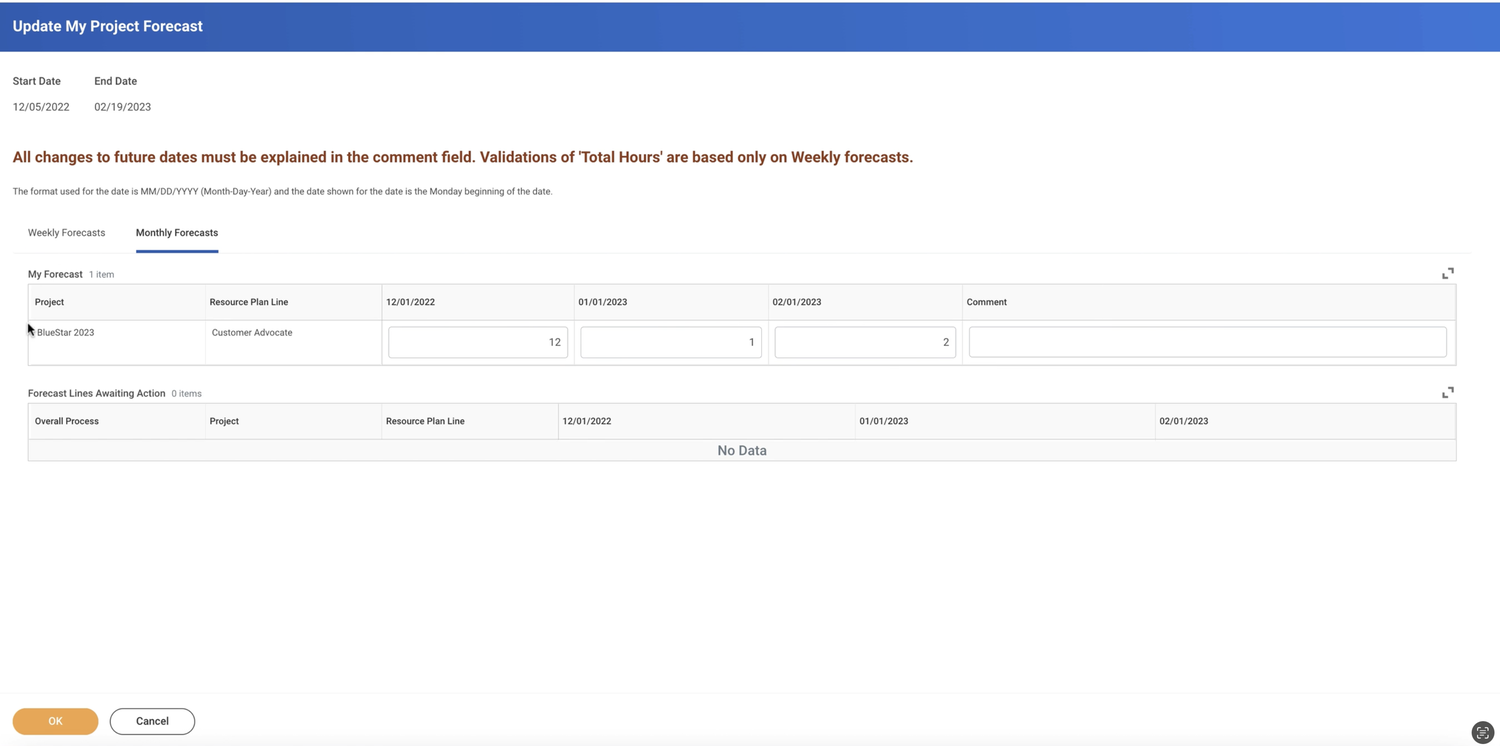Click the Overall Process column header

[x=66, y=421]
